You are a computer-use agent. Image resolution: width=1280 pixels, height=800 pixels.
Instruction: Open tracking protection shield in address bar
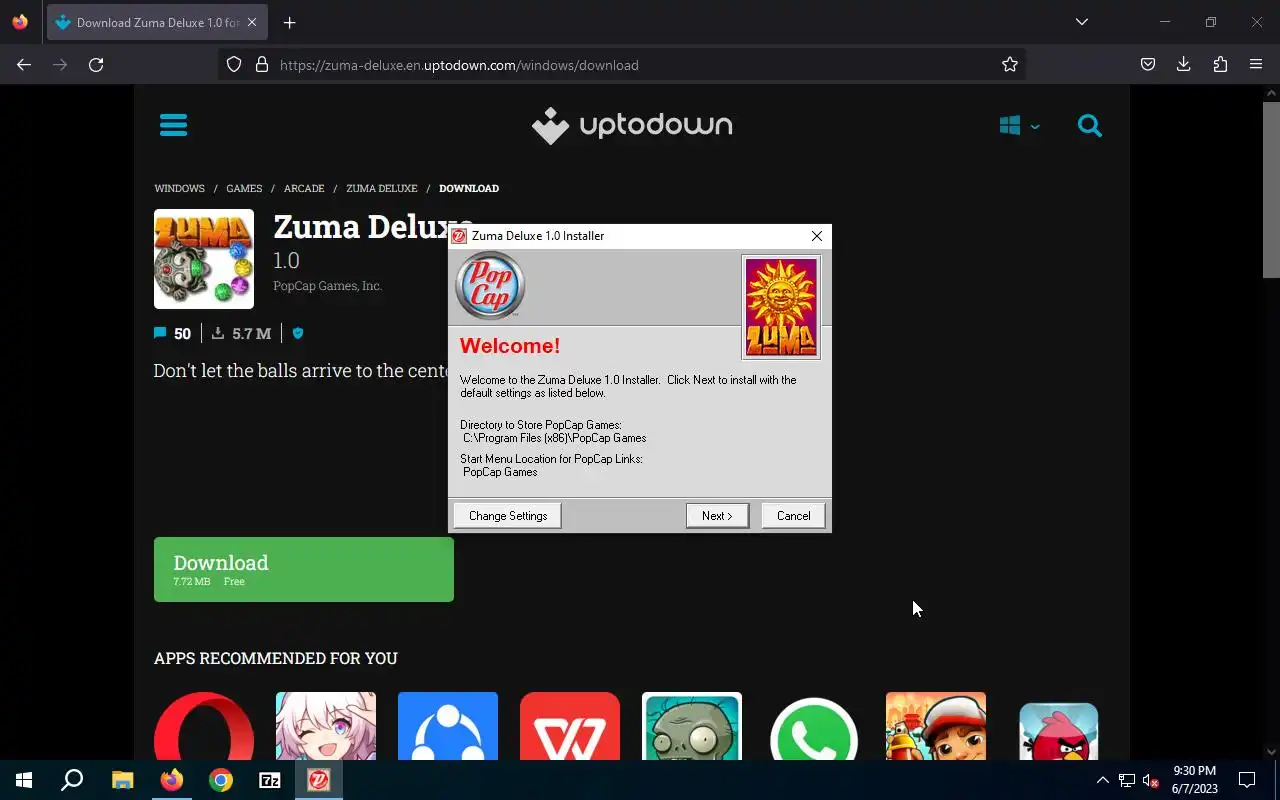(234, 65)
